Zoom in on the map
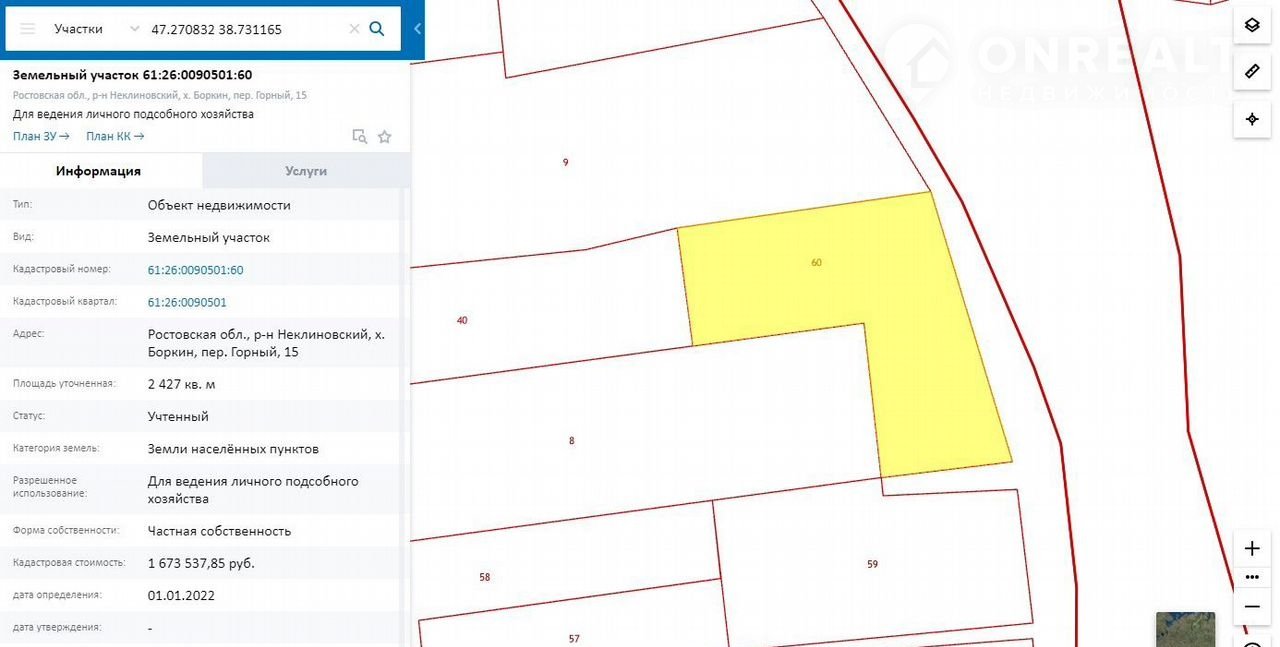1280x647 pixels. click(x=1252, y=548)
